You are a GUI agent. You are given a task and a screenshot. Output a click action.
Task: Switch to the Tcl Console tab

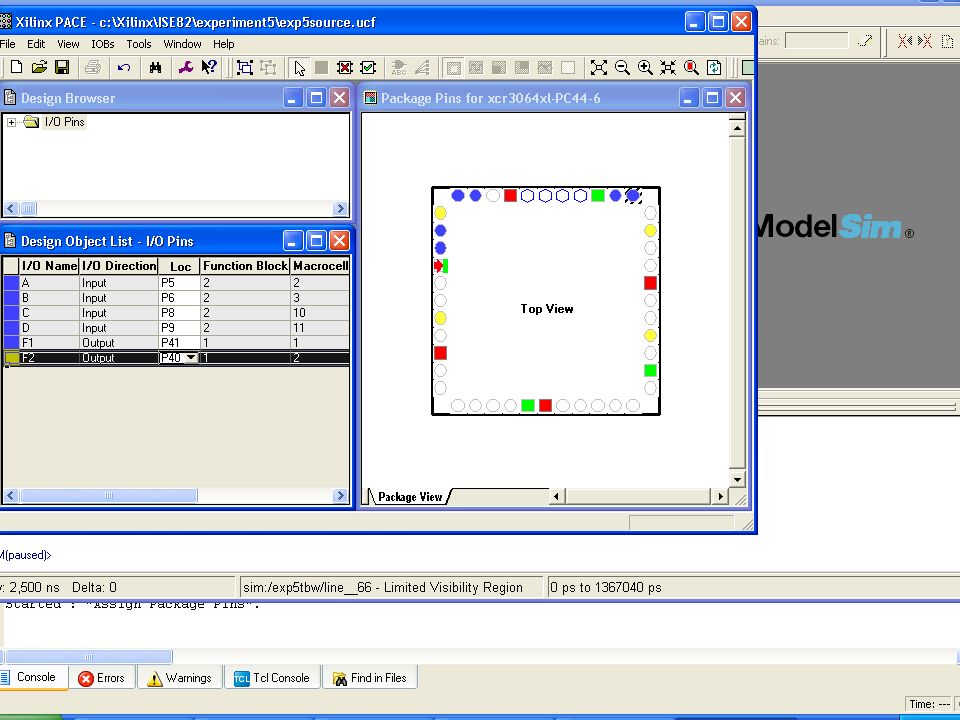[x=271, y=678]
